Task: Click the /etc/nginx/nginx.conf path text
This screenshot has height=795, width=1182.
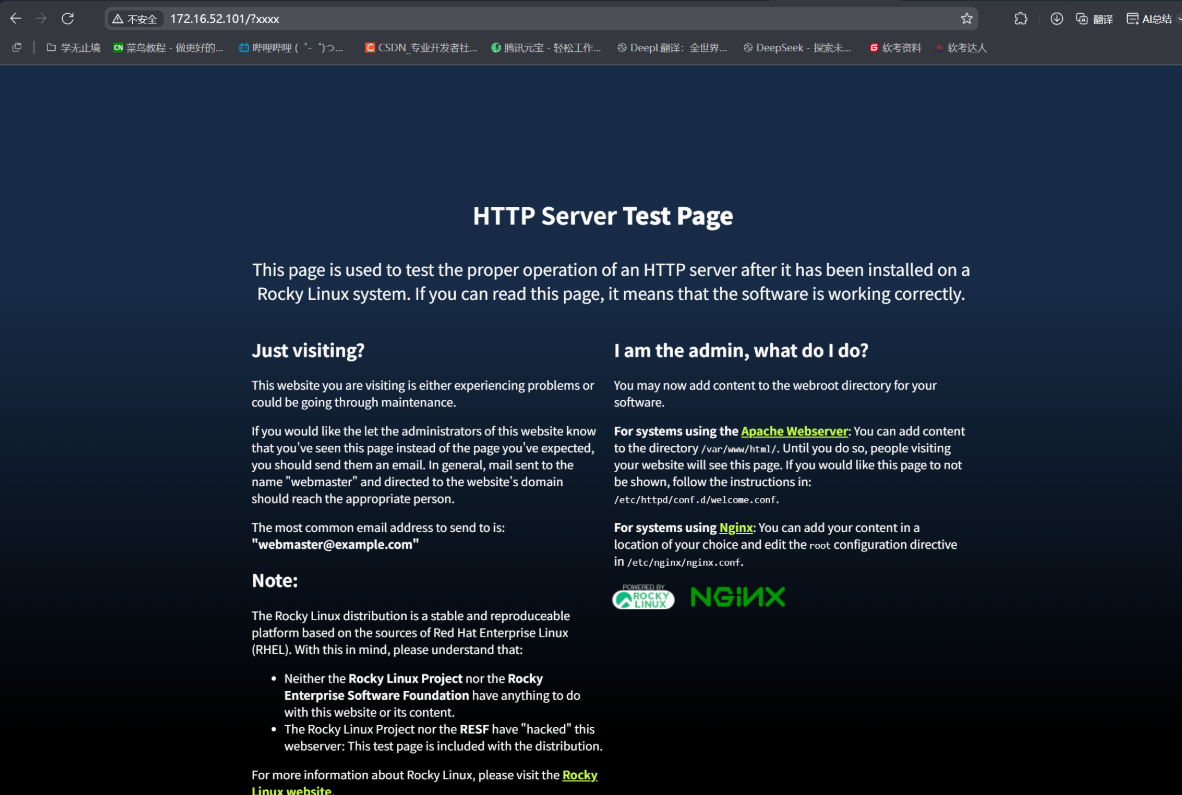Action: click(684, 562)
